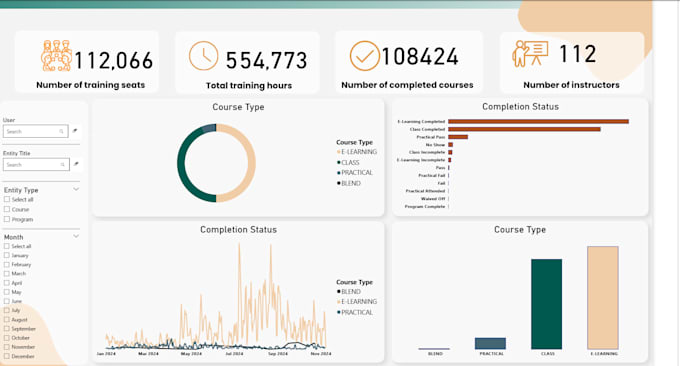This screenshot has width=680, height=366.
Task: Click the PRACTICAL column bar
Action: pyautogui.click(x=490, y=343)
